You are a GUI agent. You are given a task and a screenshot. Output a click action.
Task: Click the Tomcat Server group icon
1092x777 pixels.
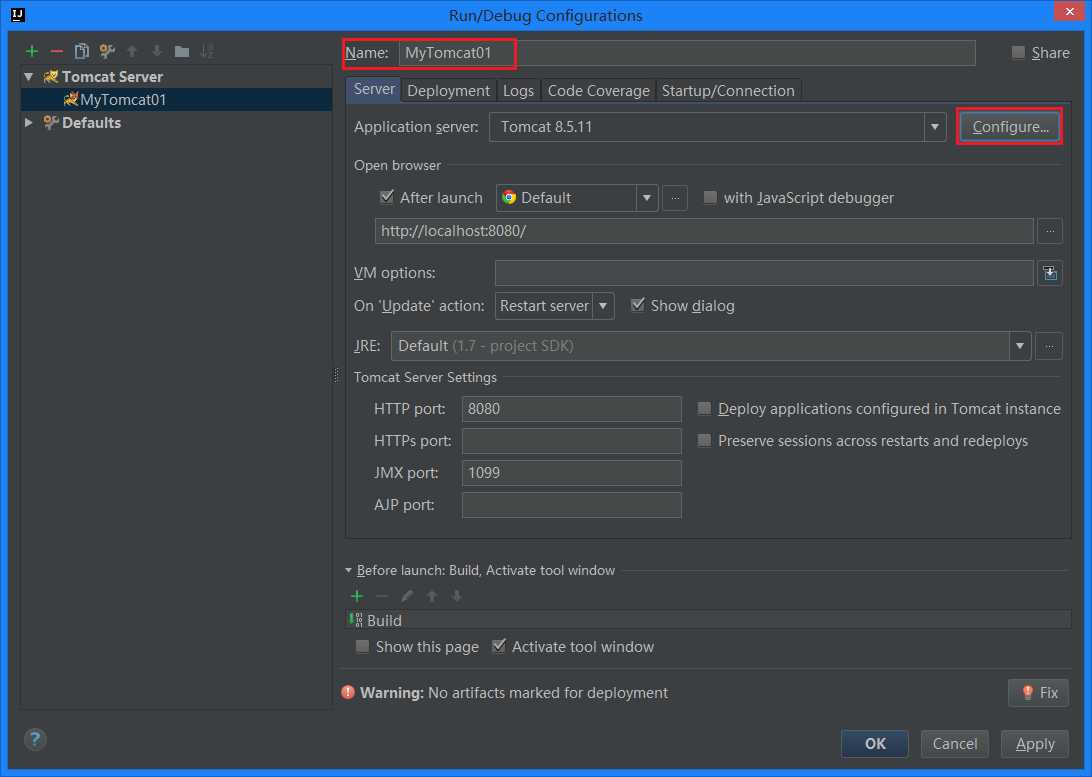tap(50, 77)
